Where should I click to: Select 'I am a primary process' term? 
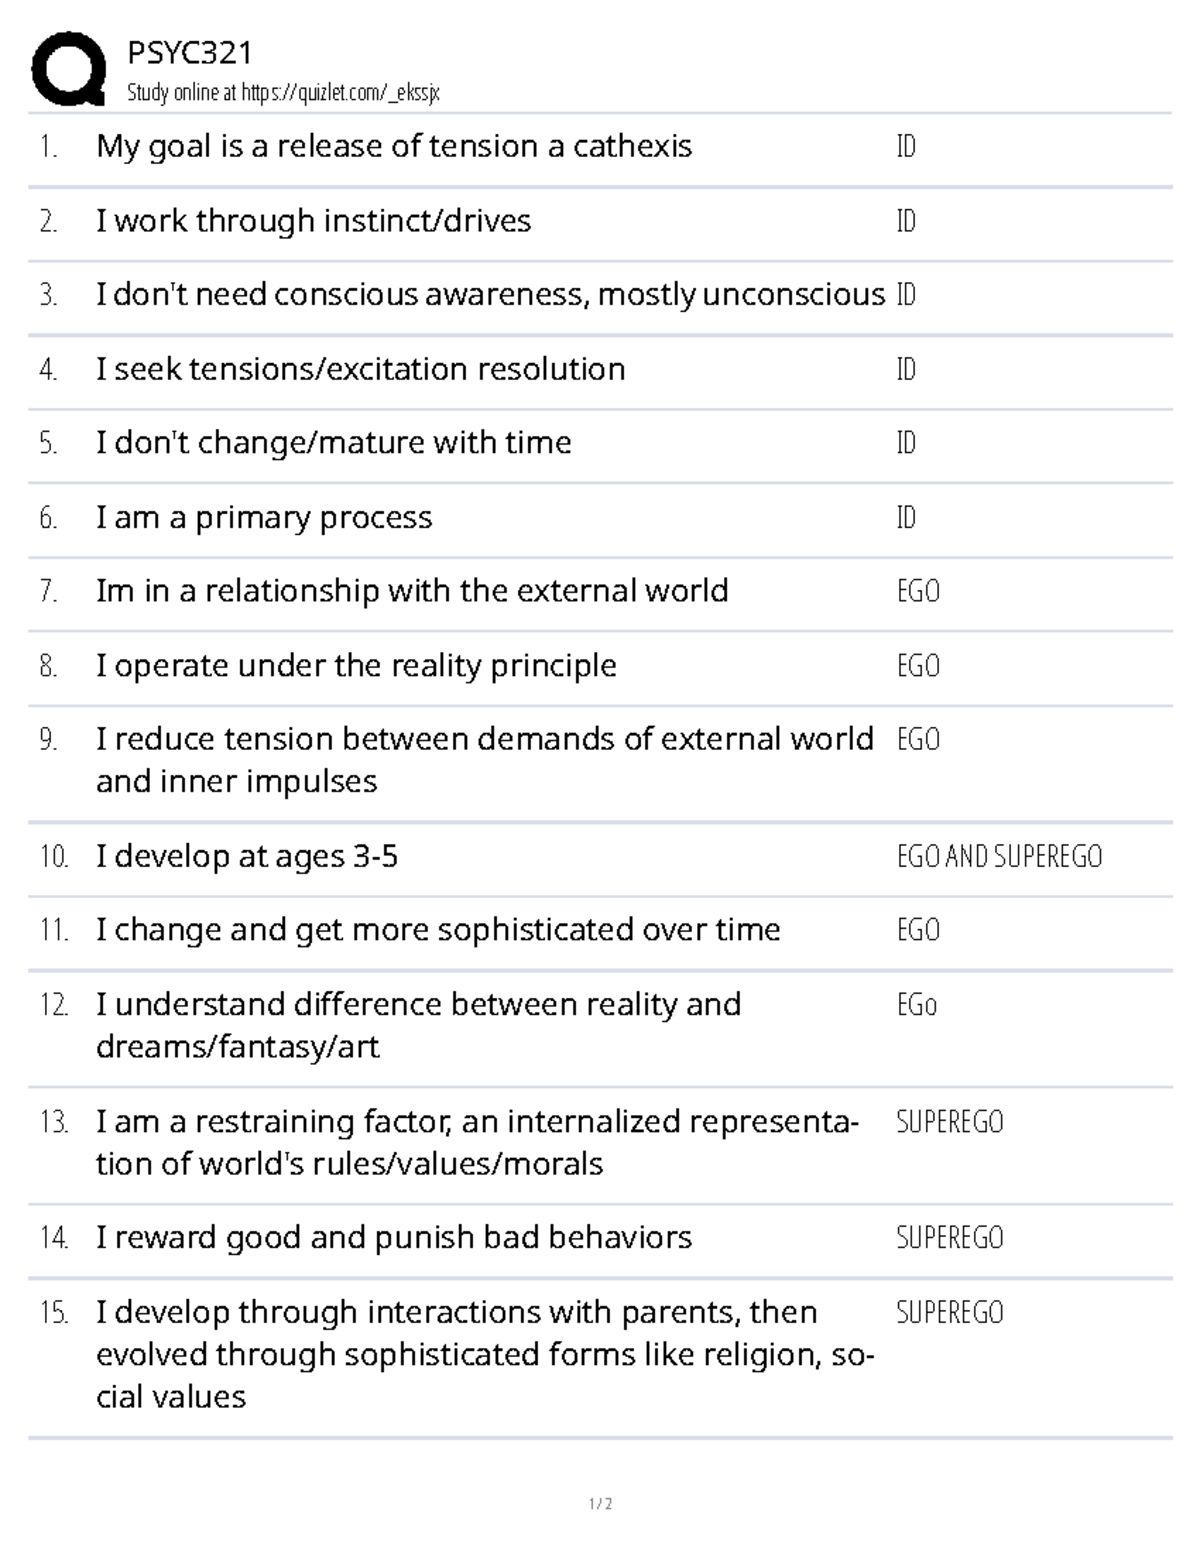[x=264, y=518]
